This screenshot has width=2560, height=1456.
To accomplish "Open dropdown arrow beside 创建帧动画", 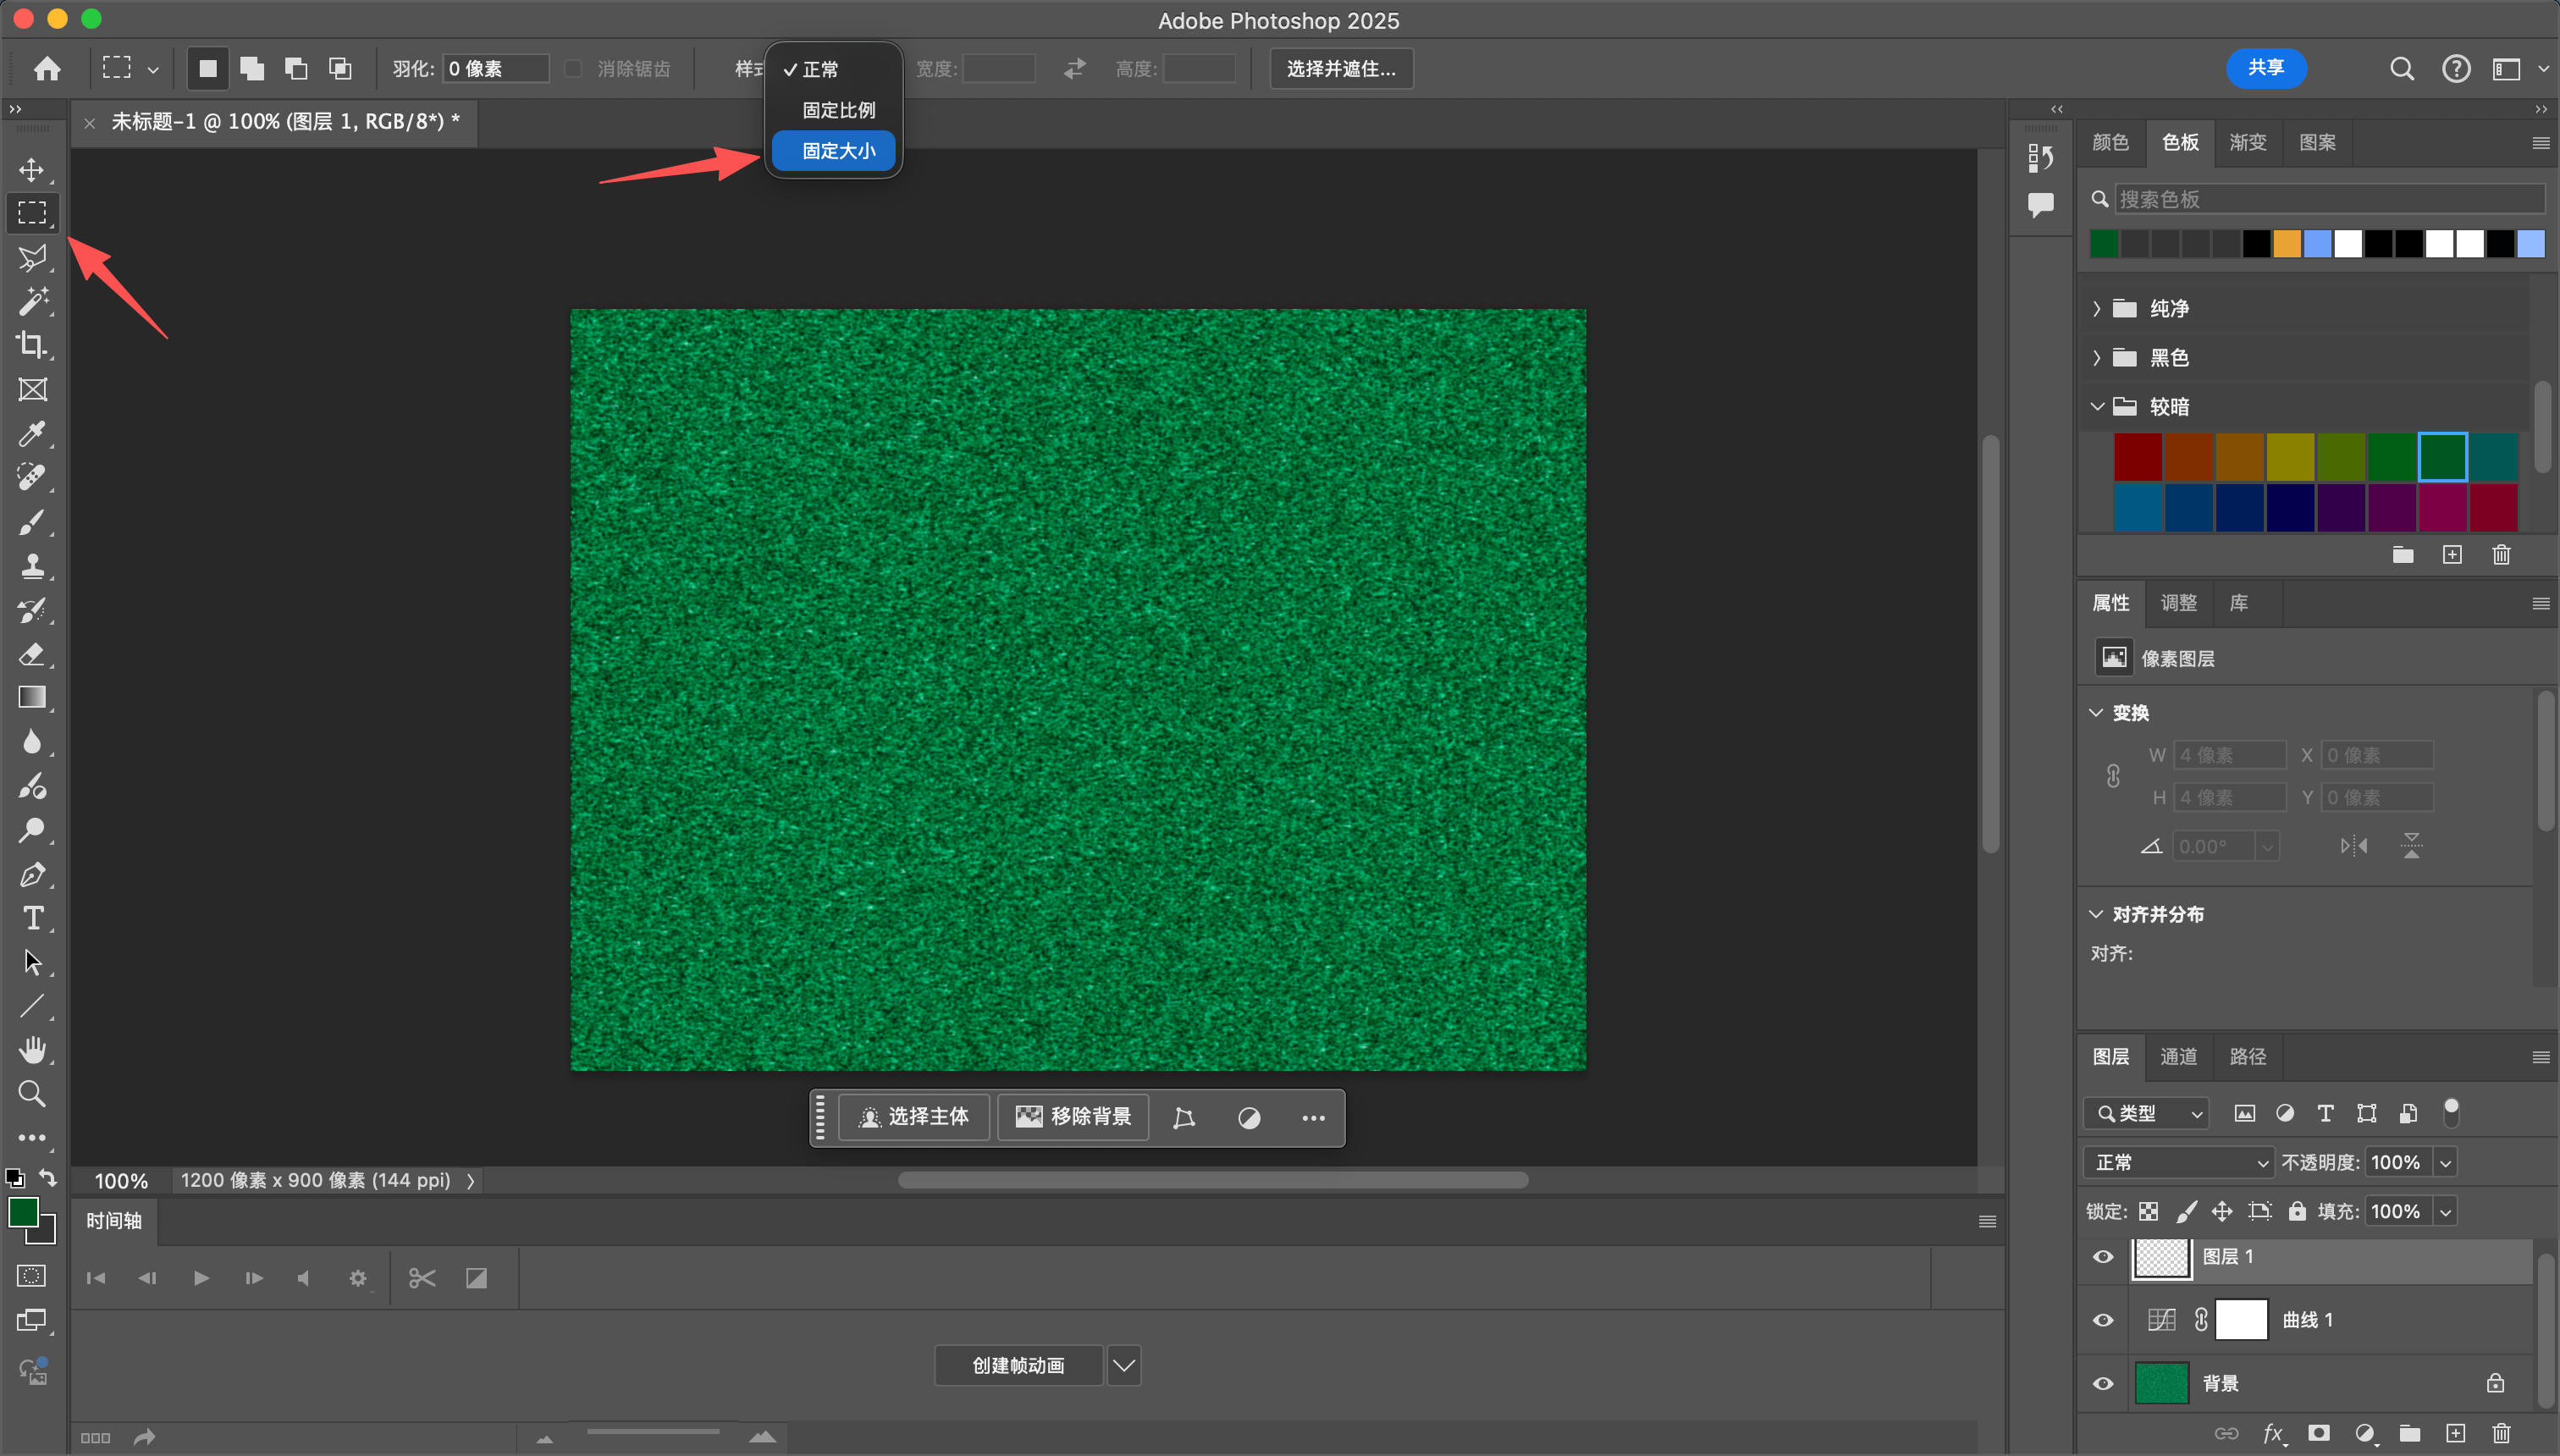I will [1123, 1365].
